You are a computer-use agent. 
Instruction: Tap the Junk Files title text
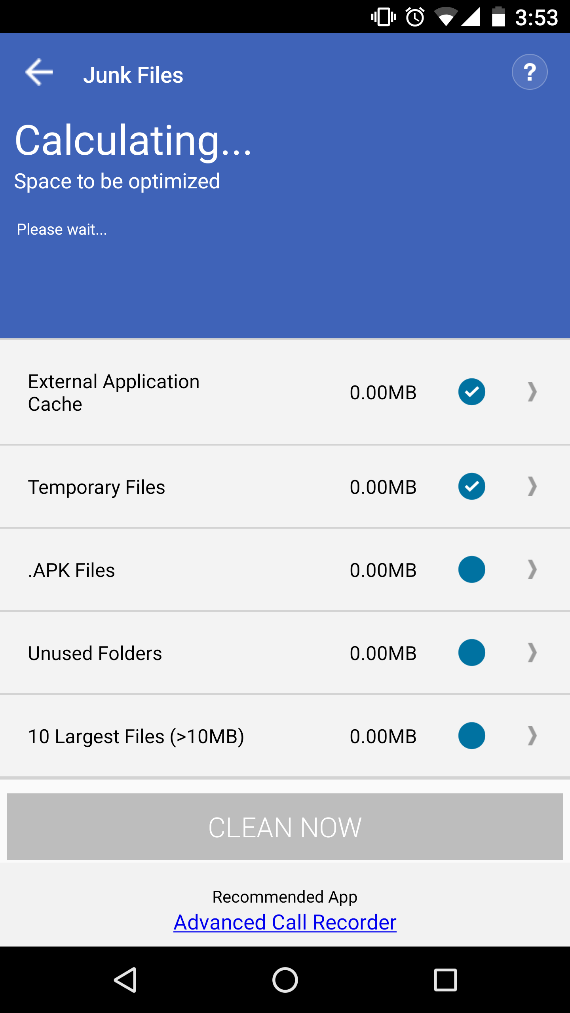pos(133,75)
